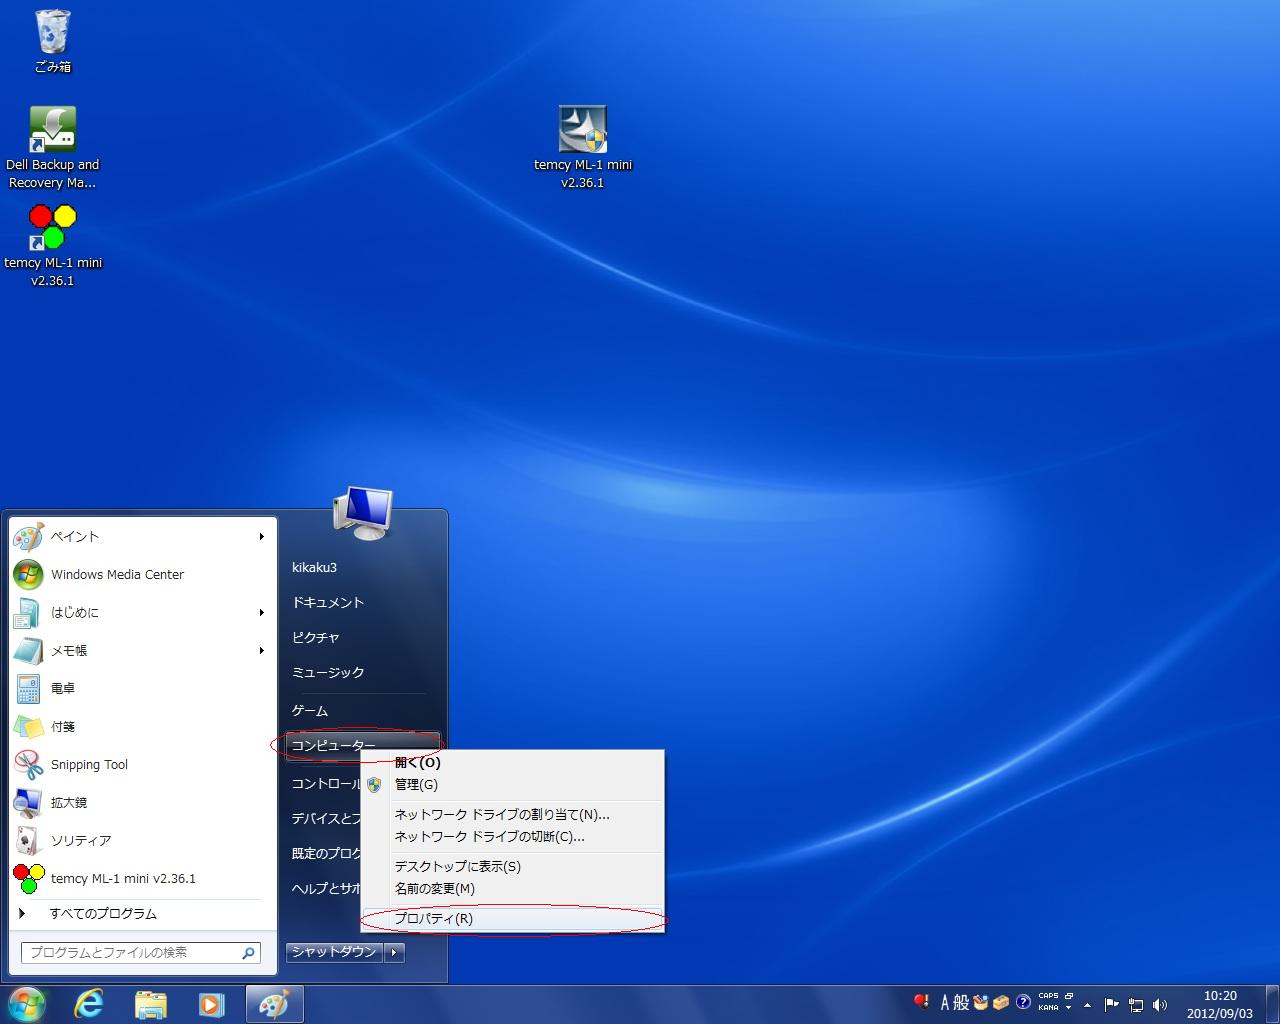This screenshot has height=1024, width=1280.
Task: Launch ソリティア from Start menu
Action: [142, 840]
